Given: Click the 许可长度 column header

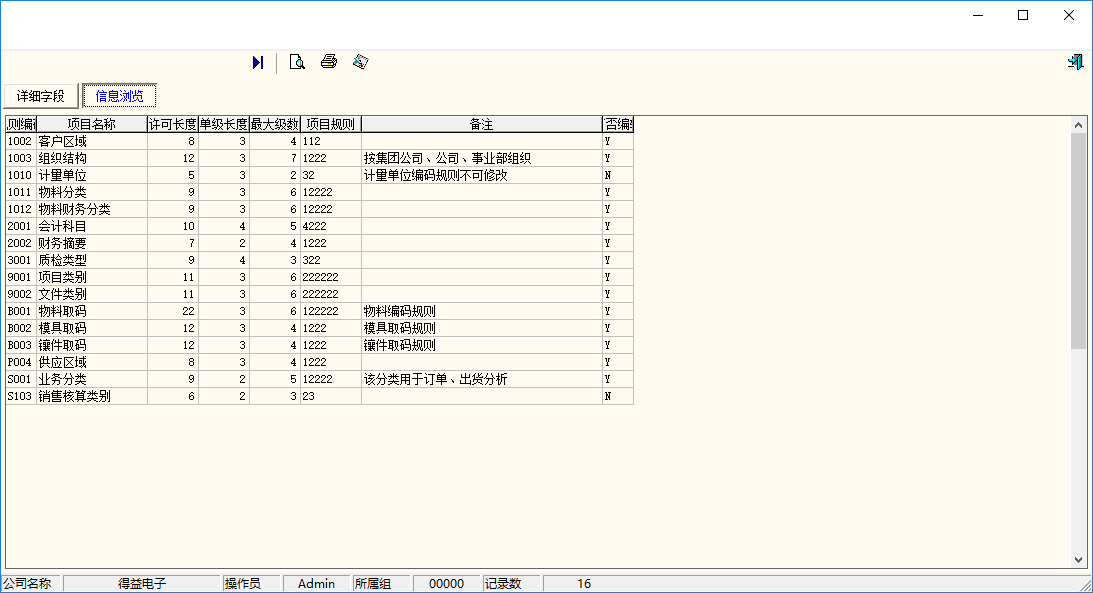Looking at the screenshot, I should coord(173,124).
